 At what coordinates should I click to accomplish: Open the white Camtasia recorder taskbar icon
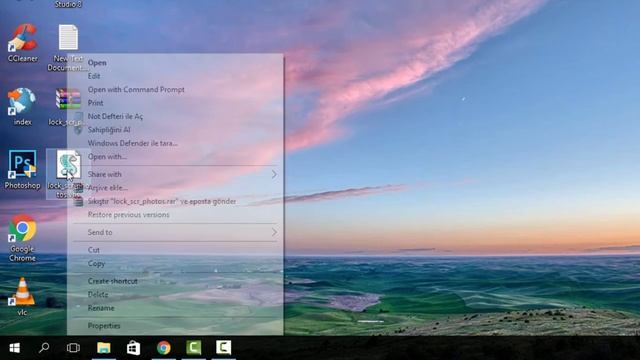(224, 348)
